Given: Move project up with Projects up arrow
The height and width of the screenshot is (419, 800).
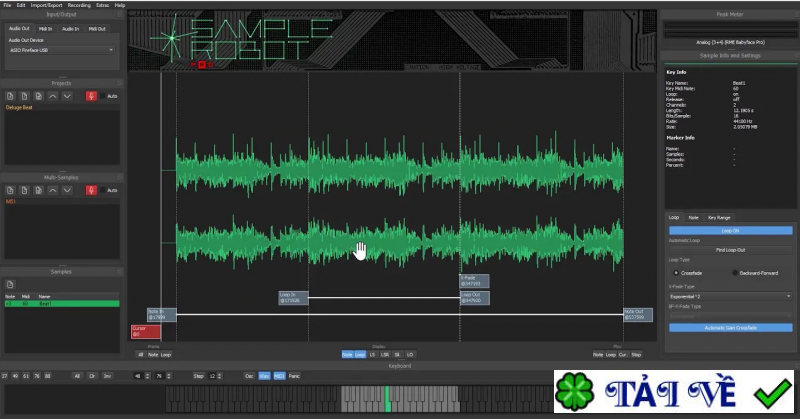Looking at the screenshot, I should (x=53, y=96).
